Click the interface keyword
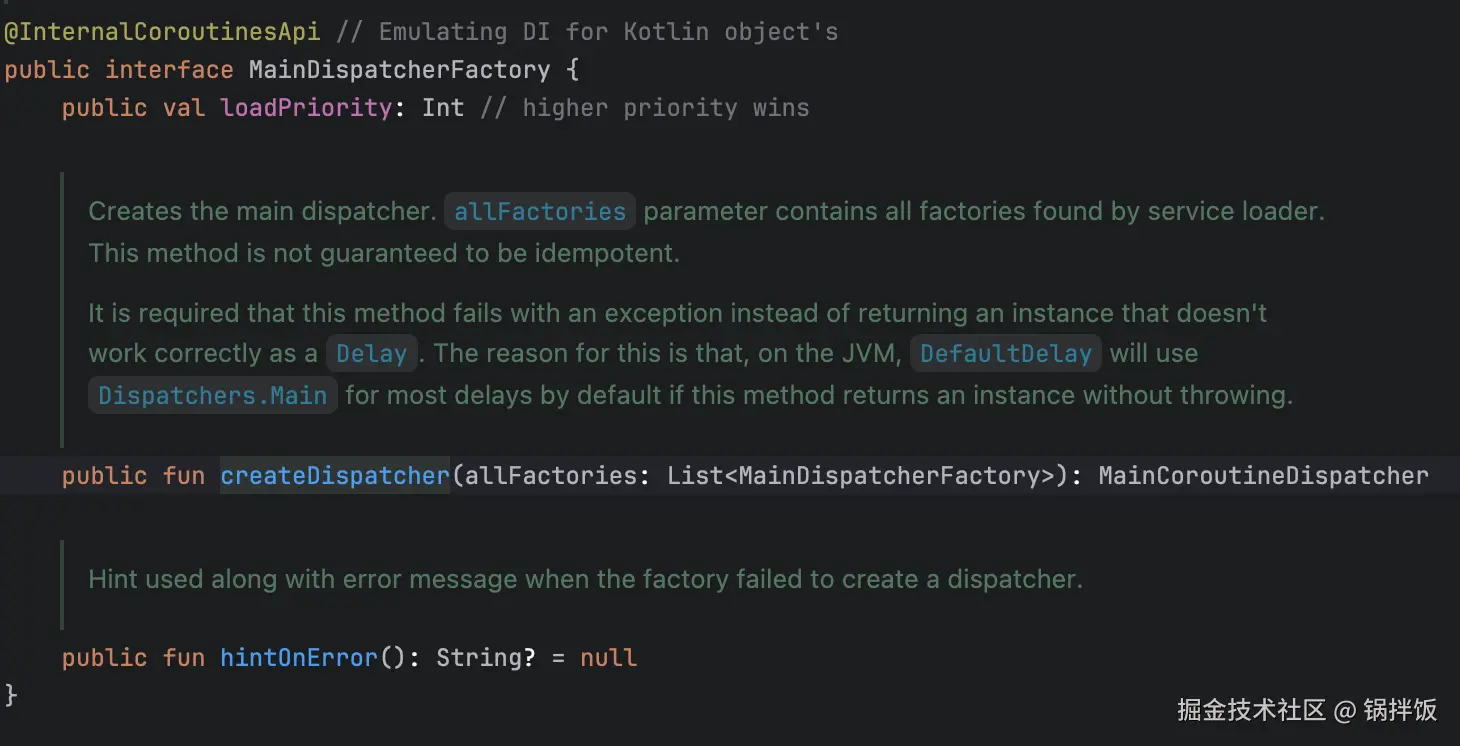 169,70
